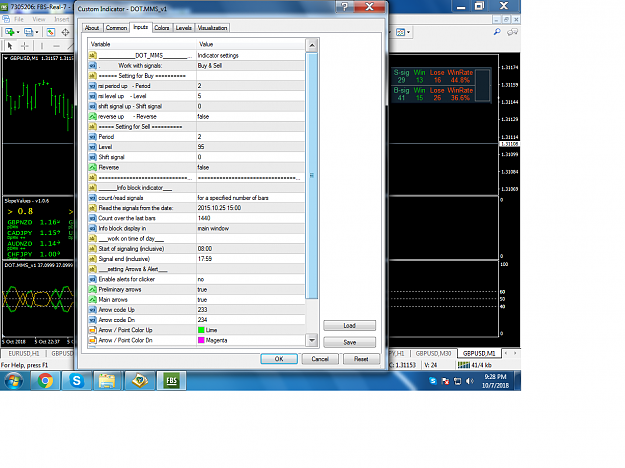Click the Load button
625x468 pixels.
[350, 326]
